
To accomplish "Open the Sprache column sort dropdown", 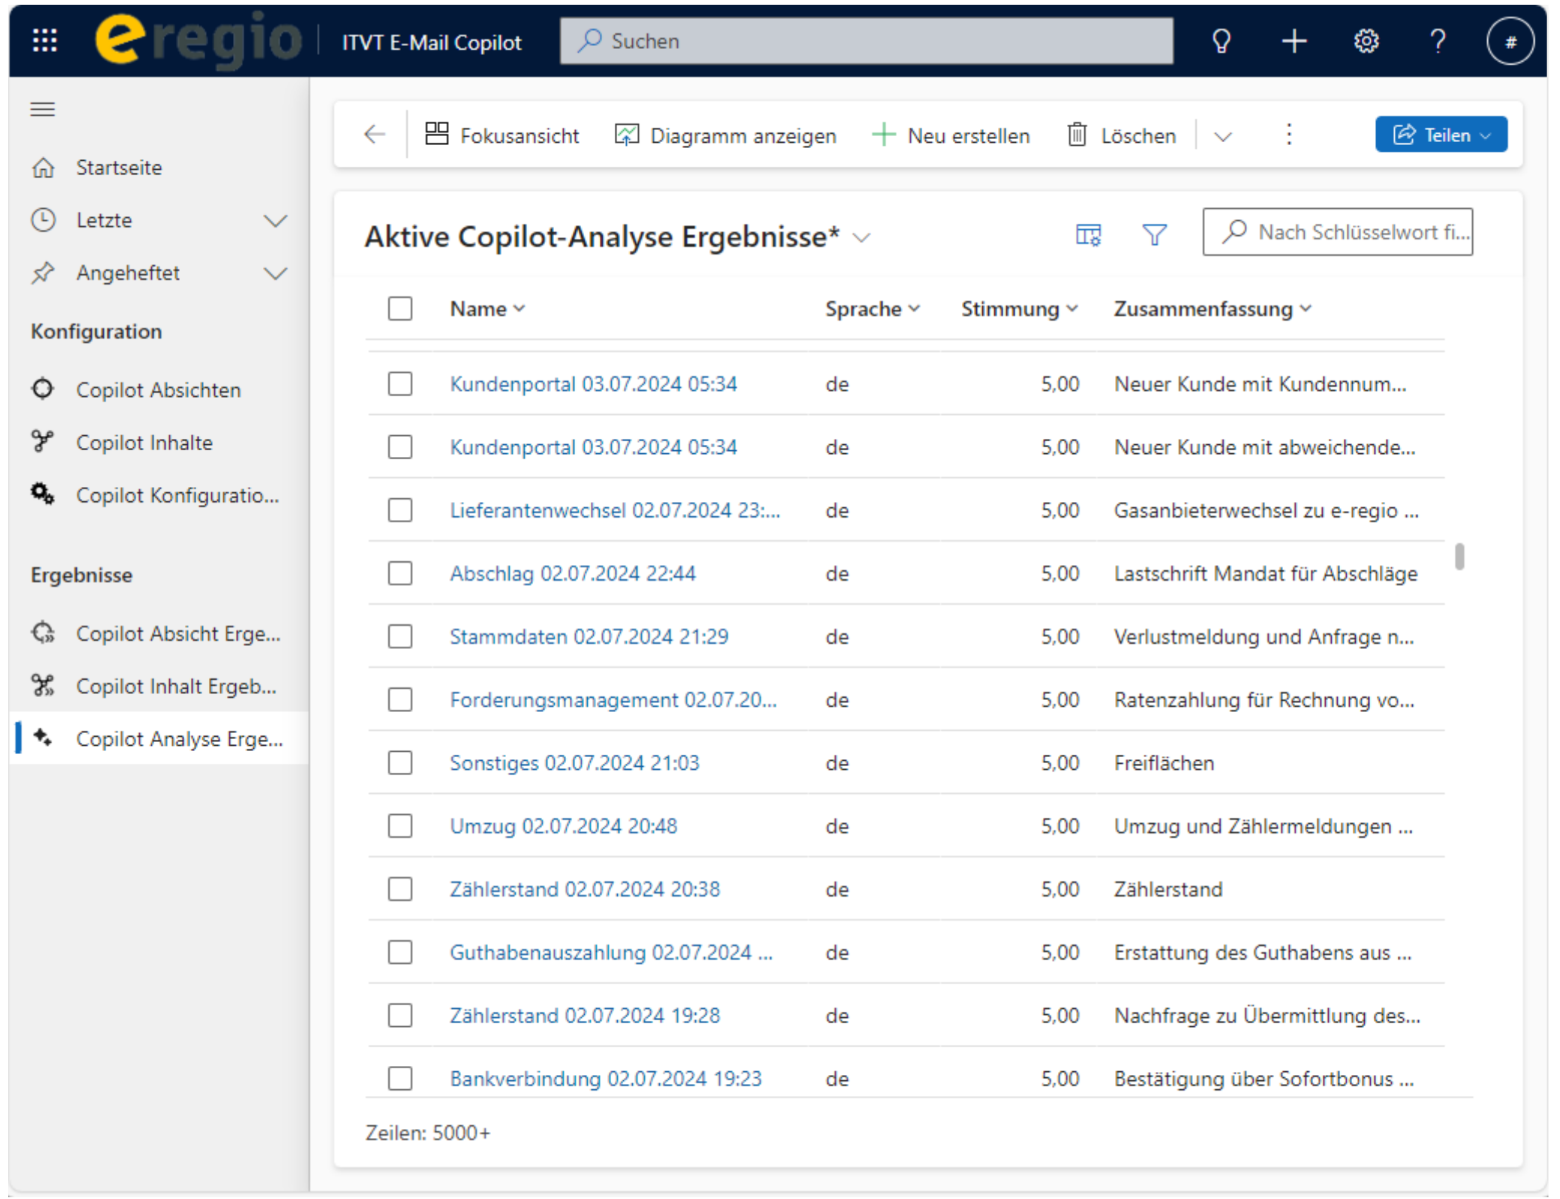I will (x=913, y=308).
